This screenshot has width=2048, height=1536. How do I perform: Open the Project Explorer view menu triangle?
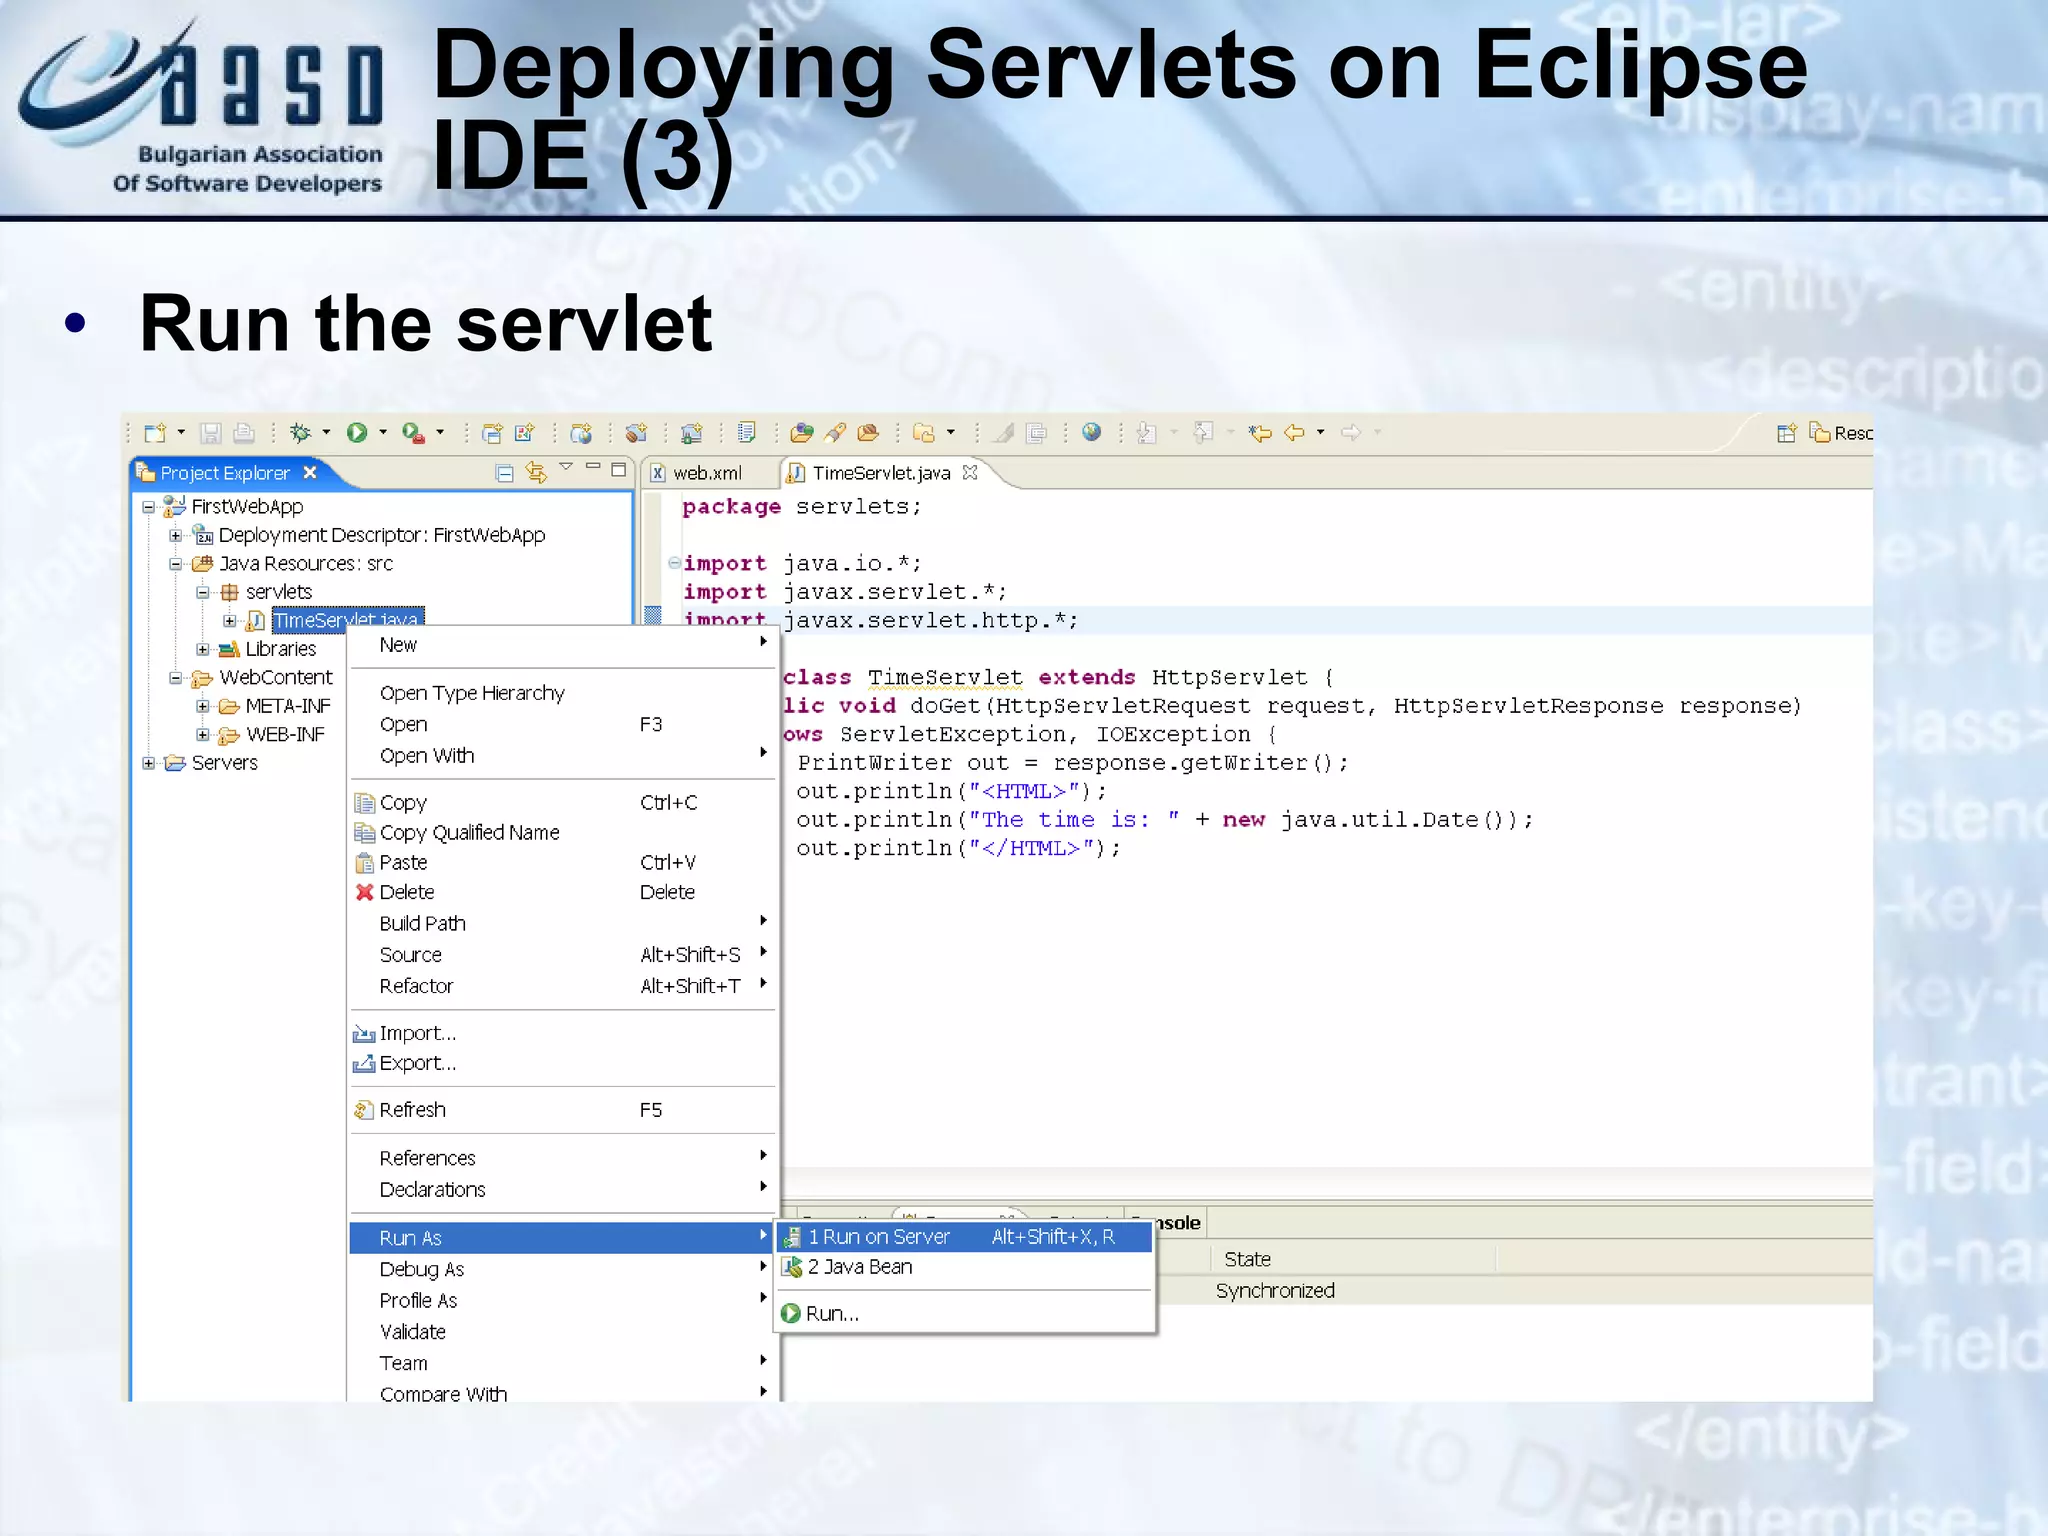(x=566, y=467)
